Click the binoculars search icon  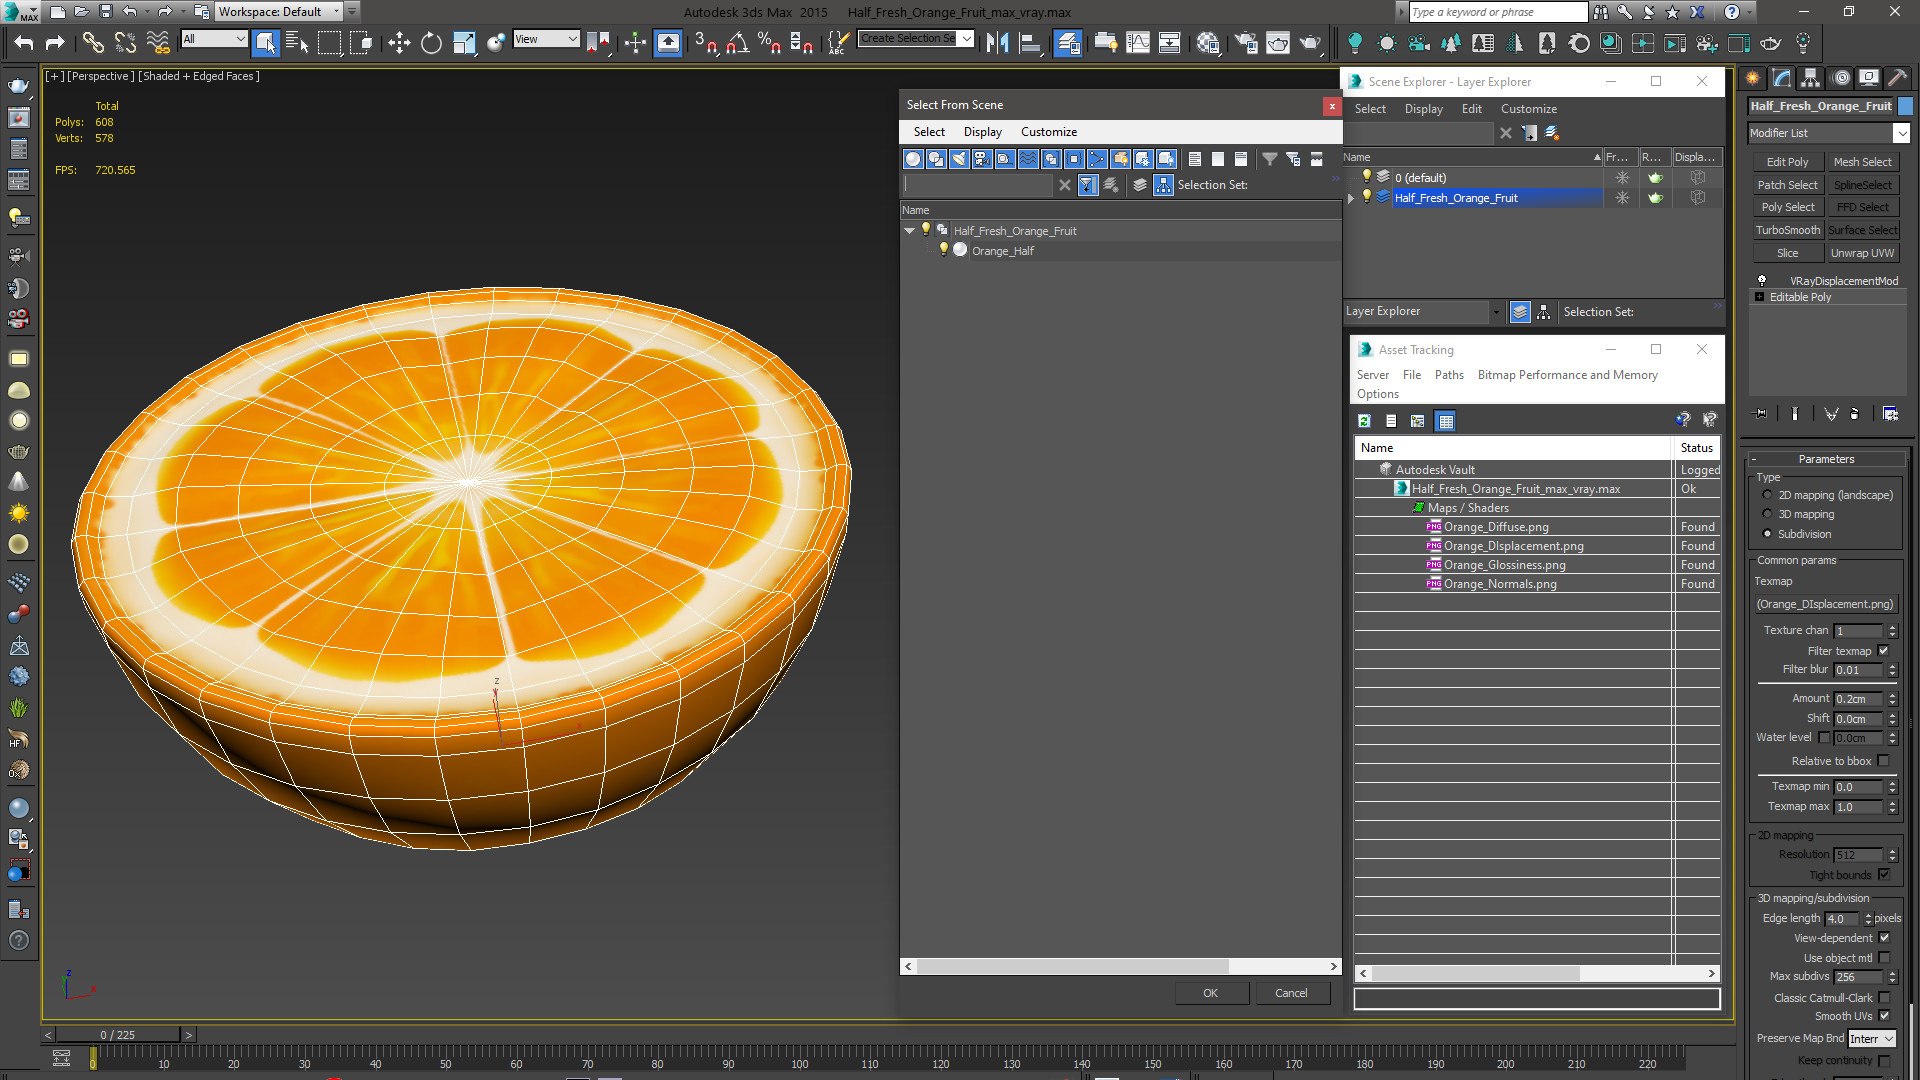[x=1601, y=12]
